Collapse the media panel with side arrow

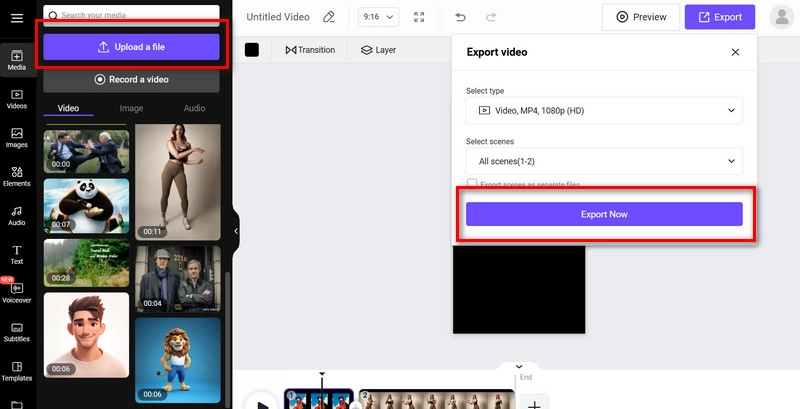(x=236, y=231)
